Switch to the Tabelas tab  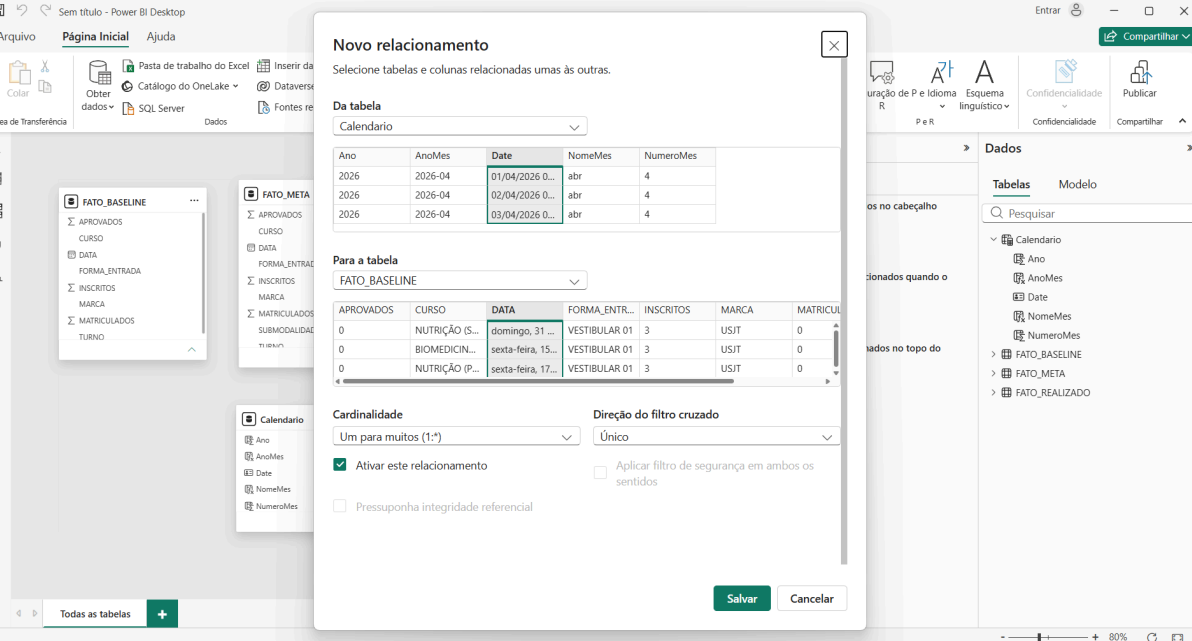click(x=1011, y=184)
